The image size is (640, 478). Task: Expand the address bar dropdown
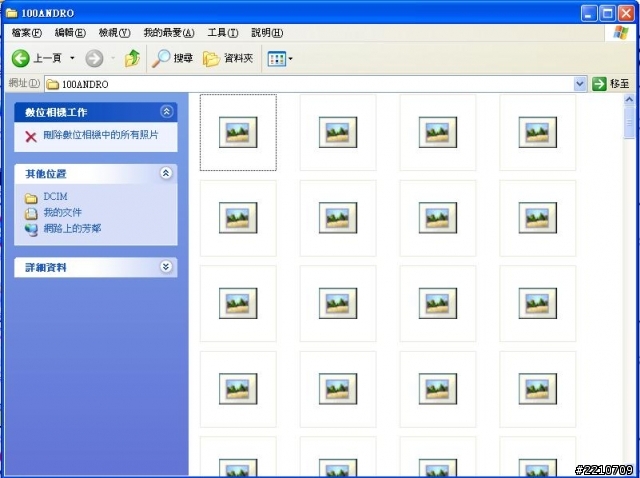580,84
